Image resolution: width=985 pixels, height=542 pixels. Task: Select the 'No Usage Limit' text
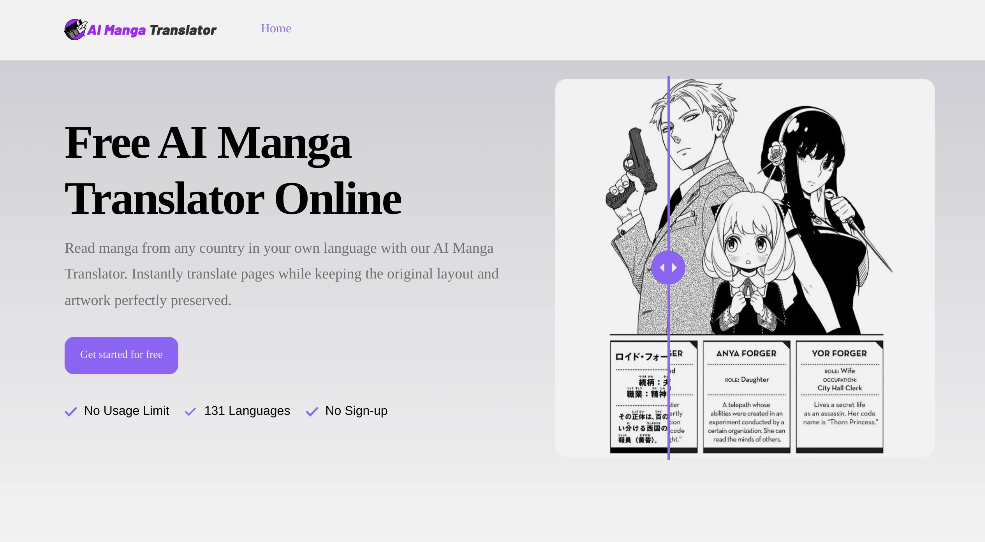point(126,411)
